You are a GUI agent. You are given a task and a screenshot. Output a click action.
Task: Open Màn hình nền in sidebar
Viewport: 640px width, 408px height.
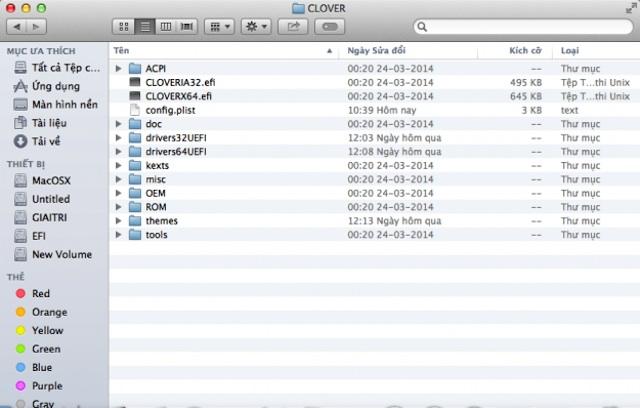click(x=56, y=104)
